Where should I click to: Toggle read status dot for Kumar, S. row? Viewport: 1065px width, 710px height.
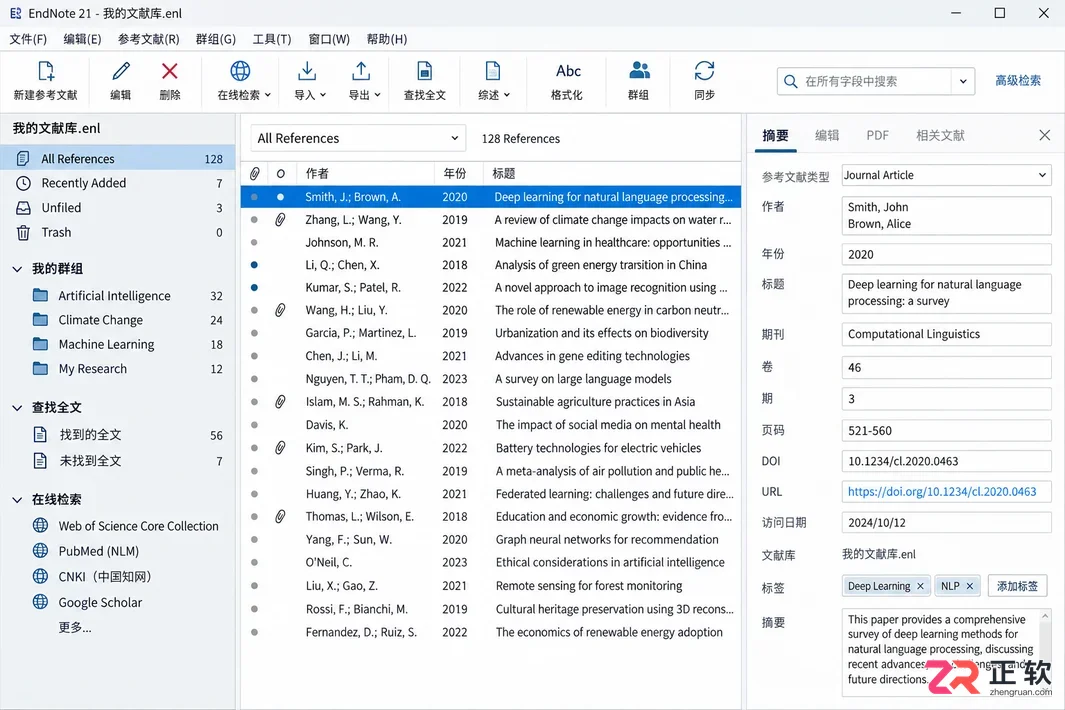(x=254, y=287)
